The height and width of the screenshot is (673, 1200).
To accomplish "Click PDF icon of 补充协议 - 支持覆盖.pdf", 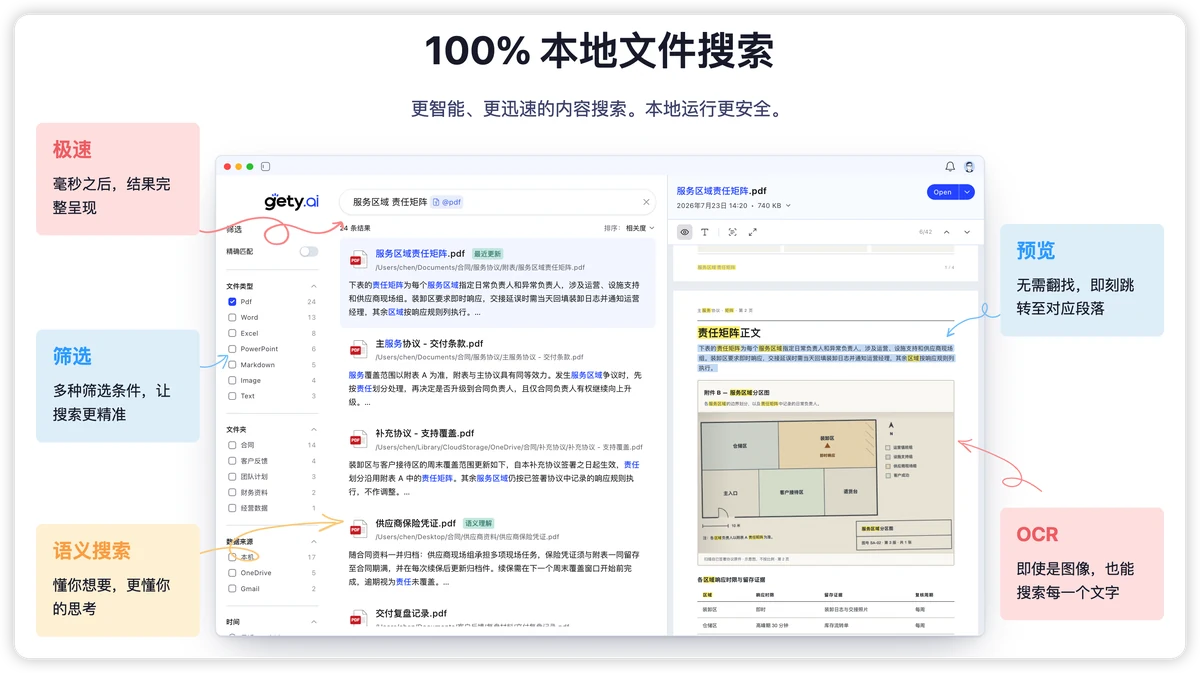I will (x=357, y=439).
